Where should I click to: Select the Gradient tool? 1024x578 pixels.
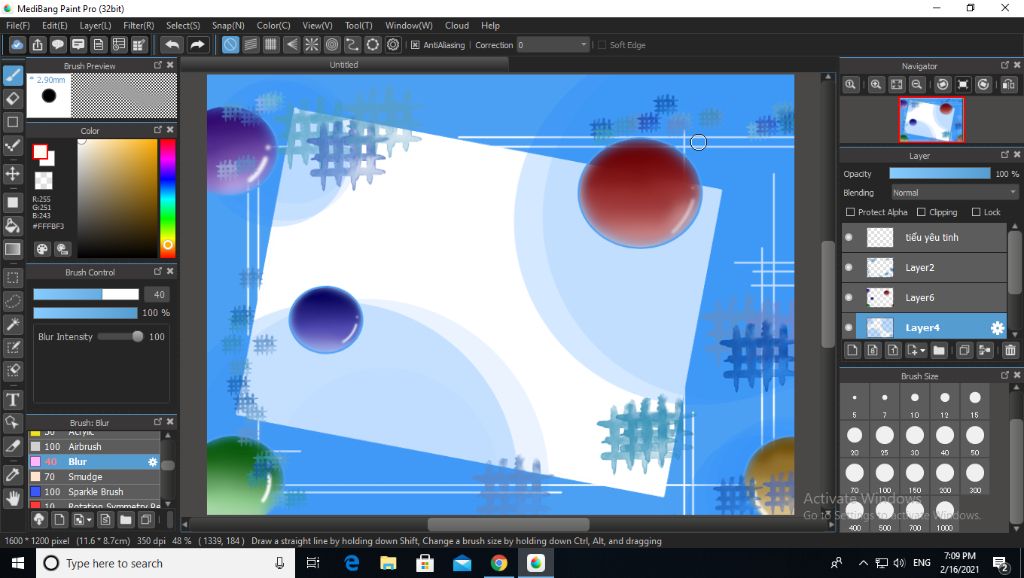[x=12, y=249]
